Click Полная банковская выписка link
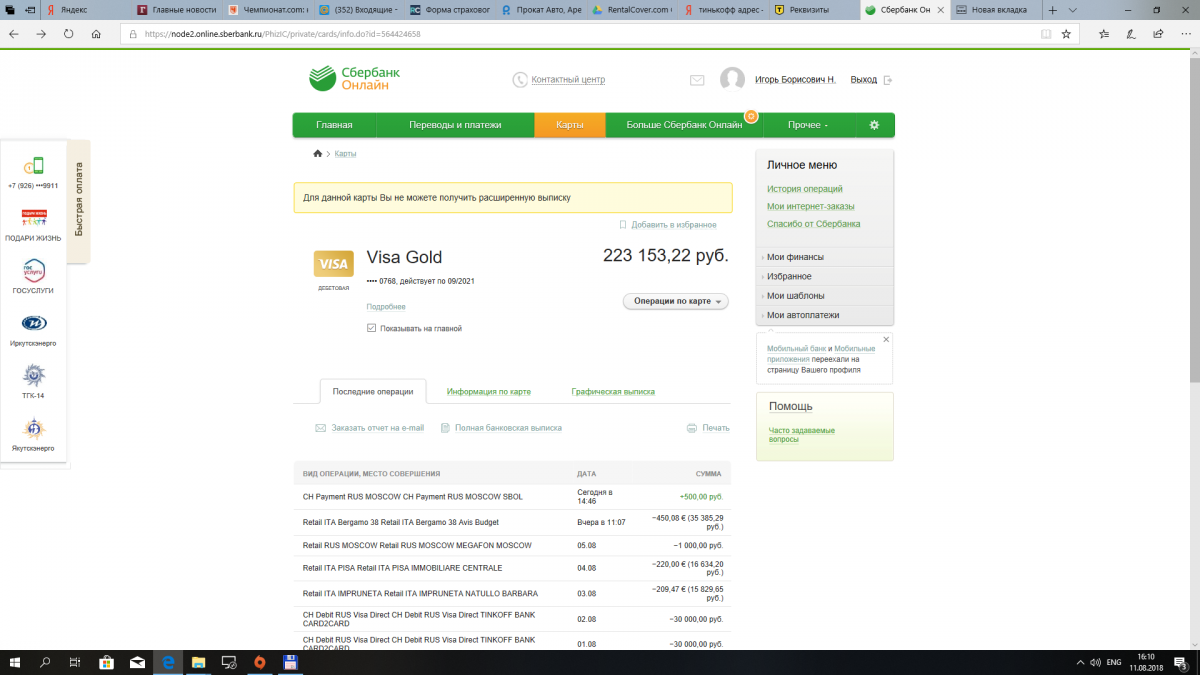Screen dimensions: 1200x675 508,428
